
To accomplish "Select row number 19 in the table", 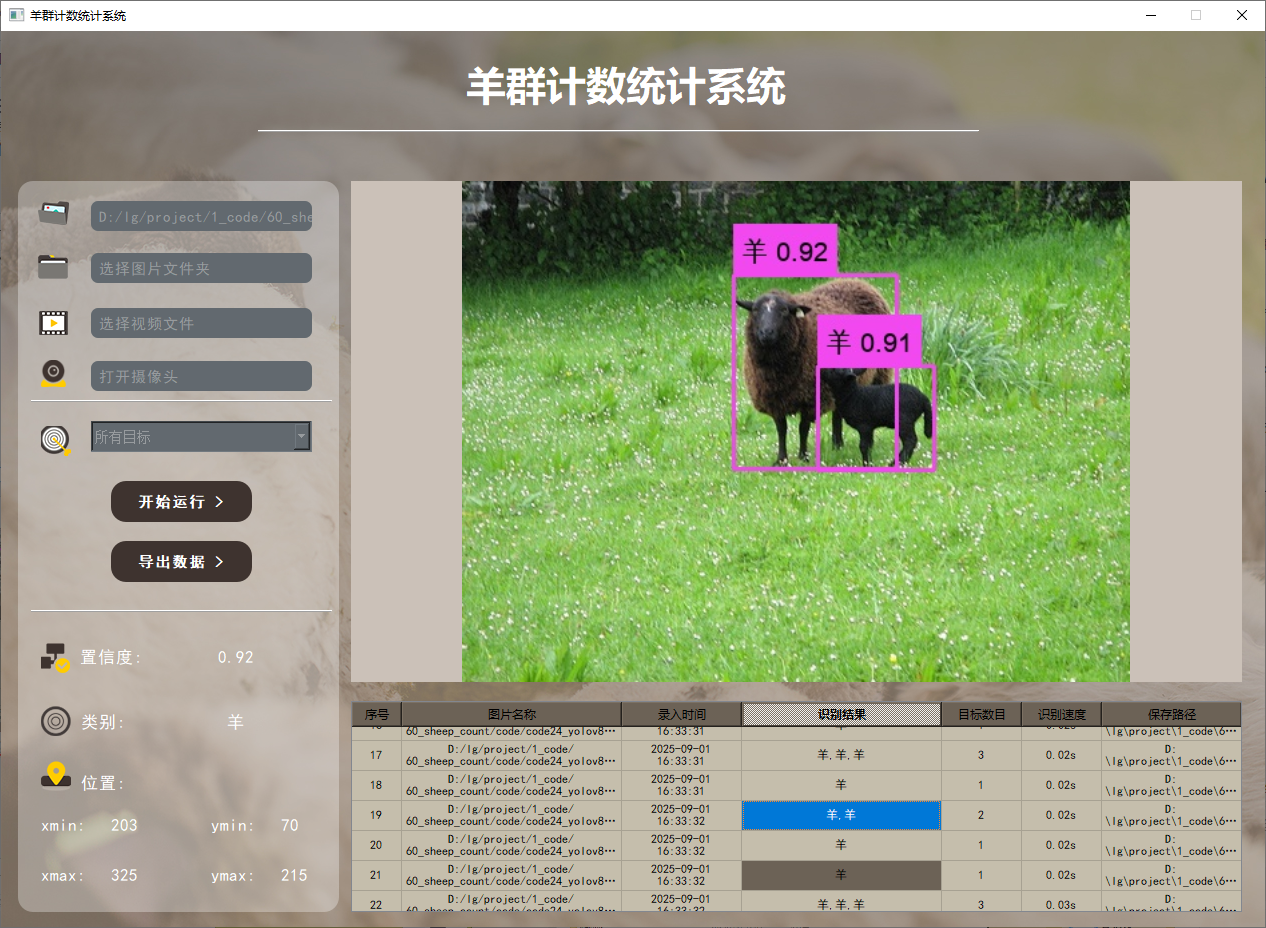I will [x=377, y=815].
